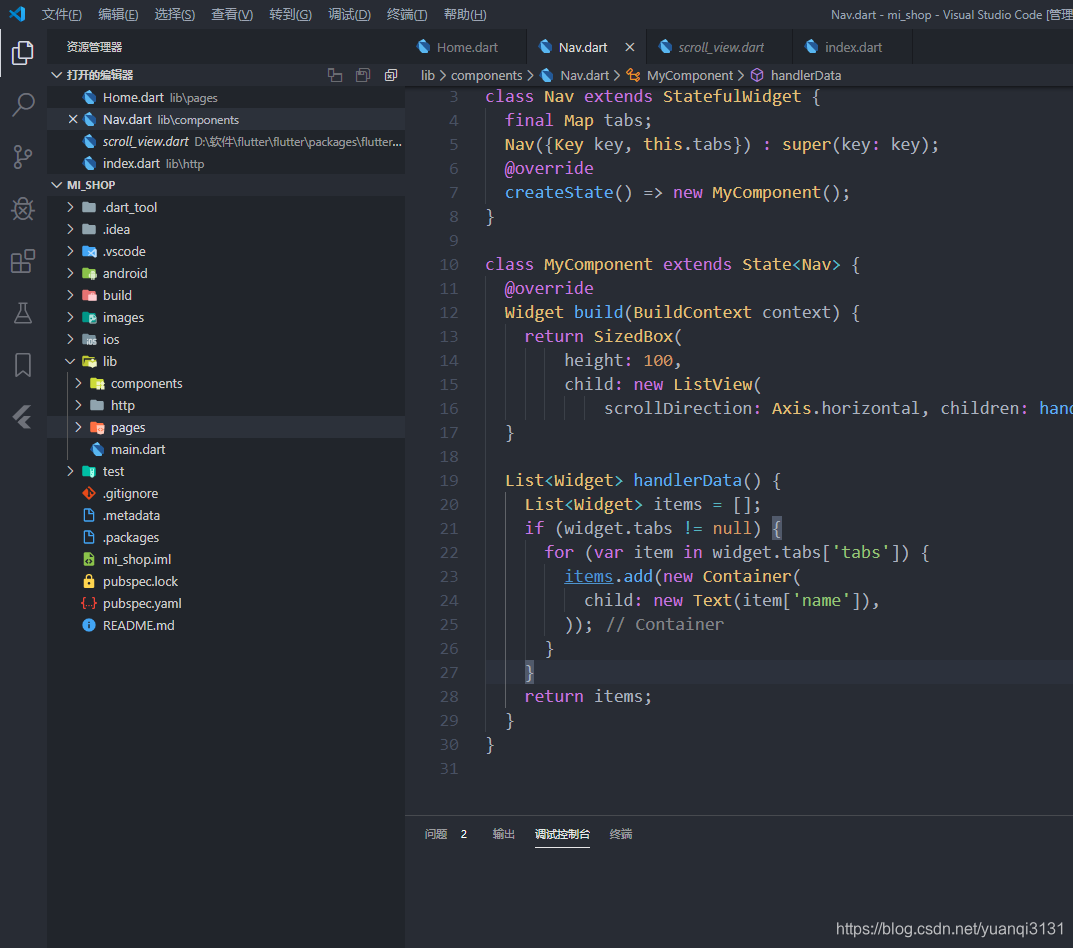Click components in the breadcrumb path
Screen dimensions: 1073x948
coord(487,75)
